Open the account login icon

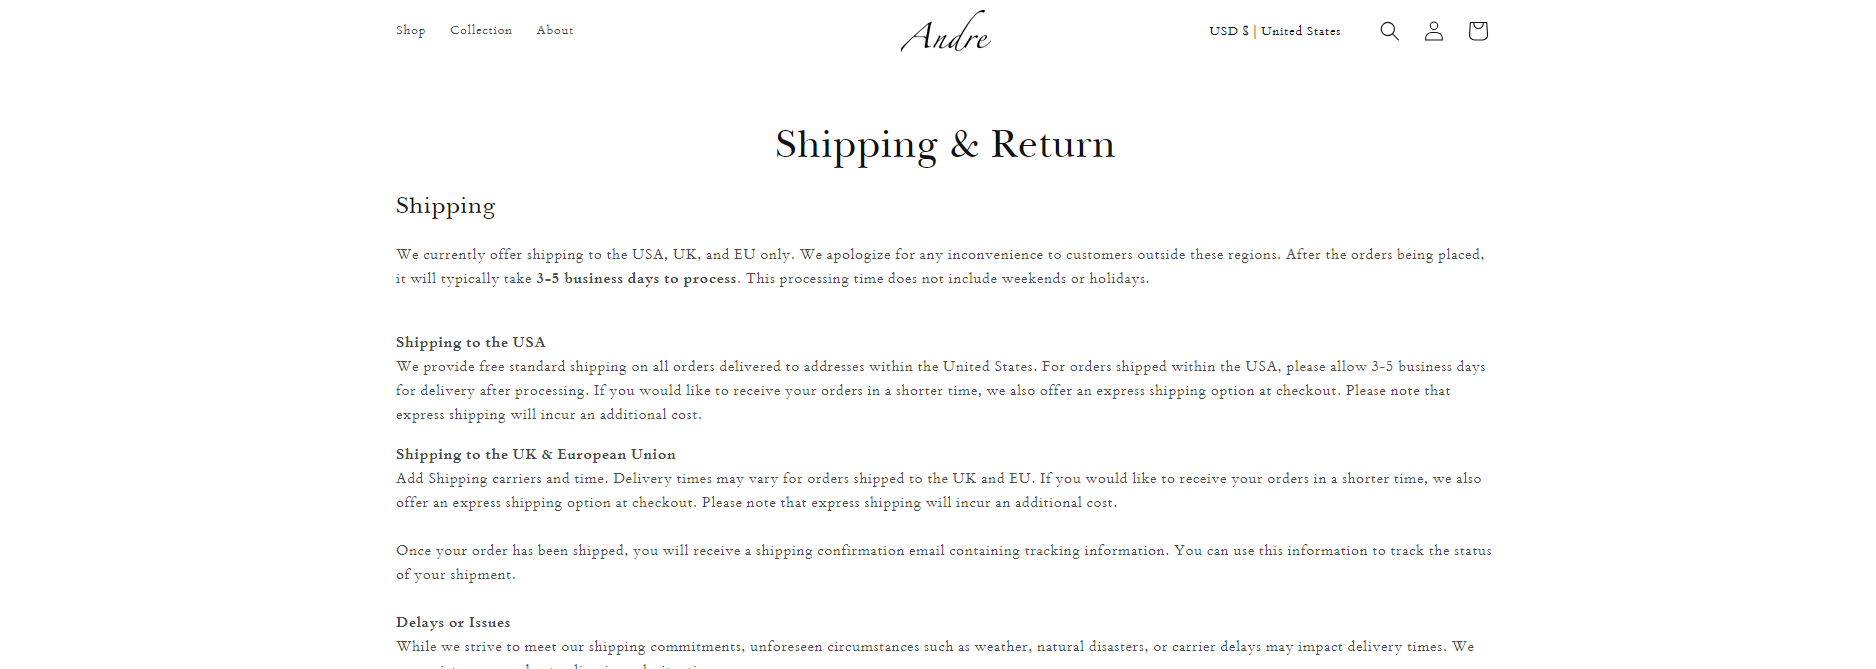(x=1433, y=31)
